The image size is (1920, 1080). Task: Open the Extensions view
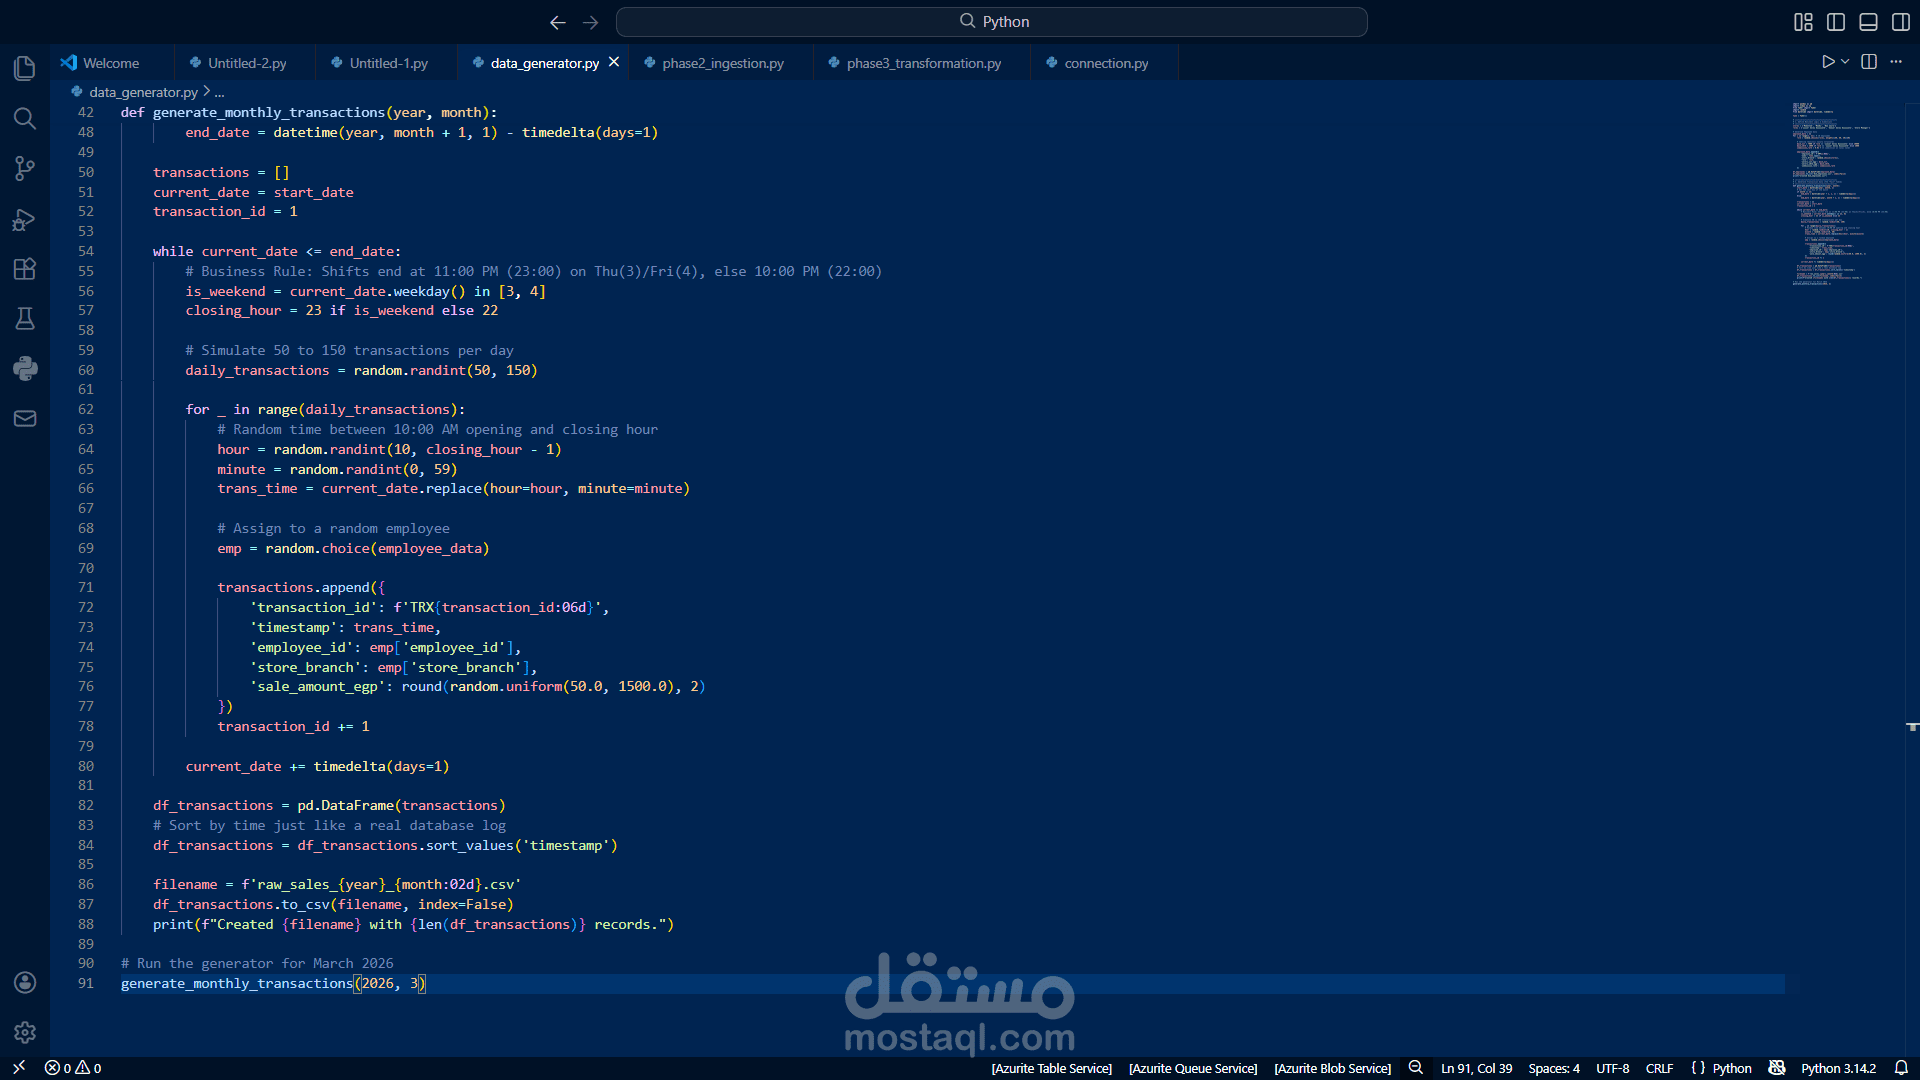click(x=25, y=268)
